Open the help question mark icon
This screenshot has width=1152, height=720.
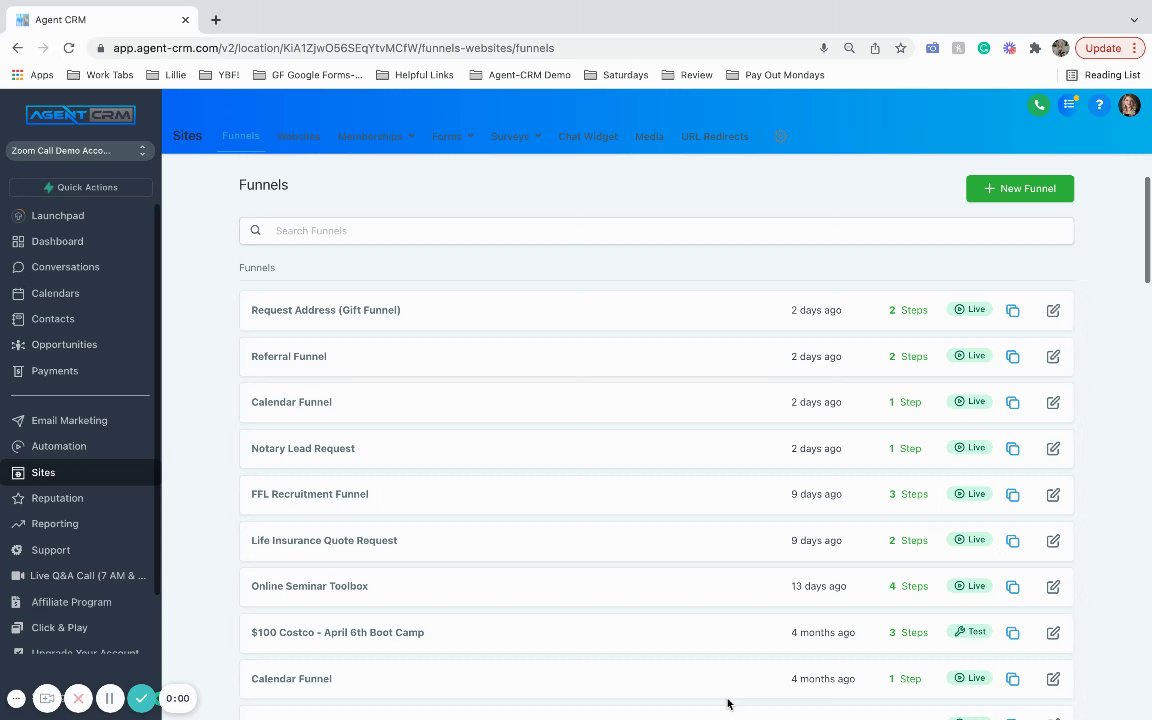1099,105
